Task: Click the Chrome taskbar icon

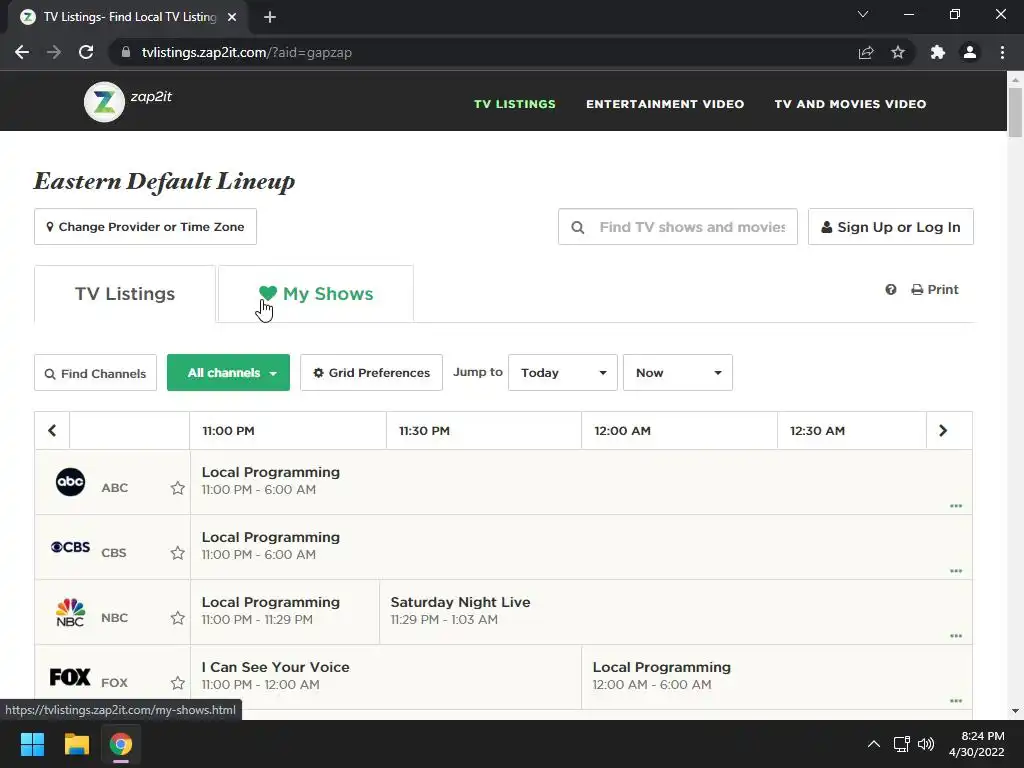Action: [x=121, y=744]
